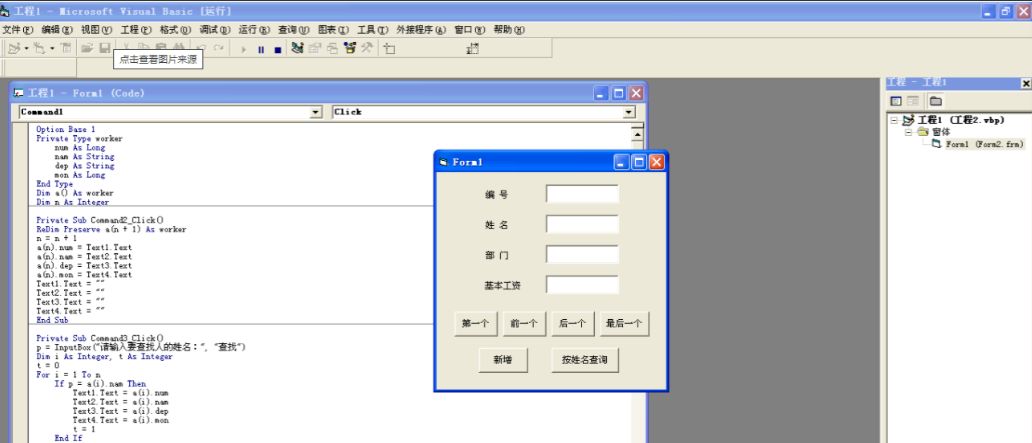Click the 最后一个 button in Form1
This screenshot has height=443, width=1032.
(x=625, y=324)
